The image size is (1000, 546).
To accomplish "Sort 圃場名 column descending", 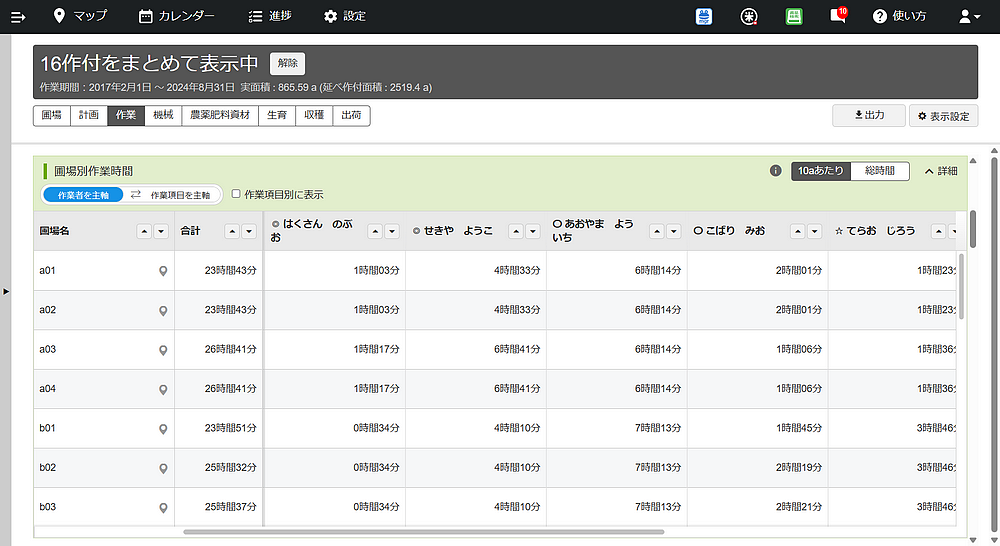I will (162, 231).
